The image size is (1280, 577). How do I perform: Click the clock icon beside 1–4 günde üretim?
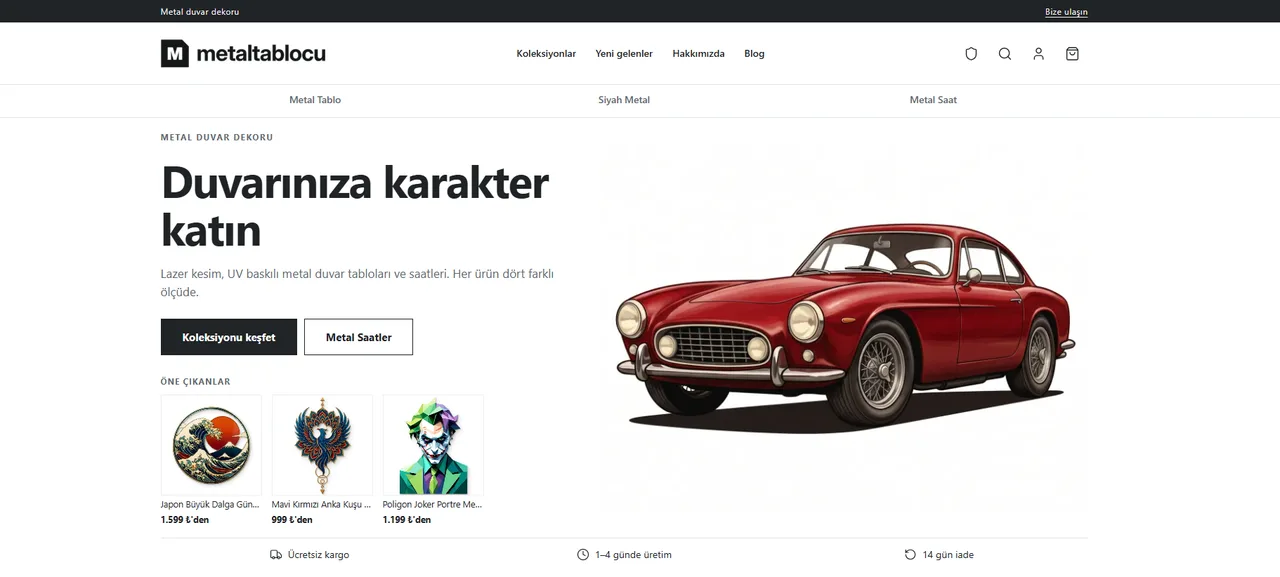tap(583, 555)
